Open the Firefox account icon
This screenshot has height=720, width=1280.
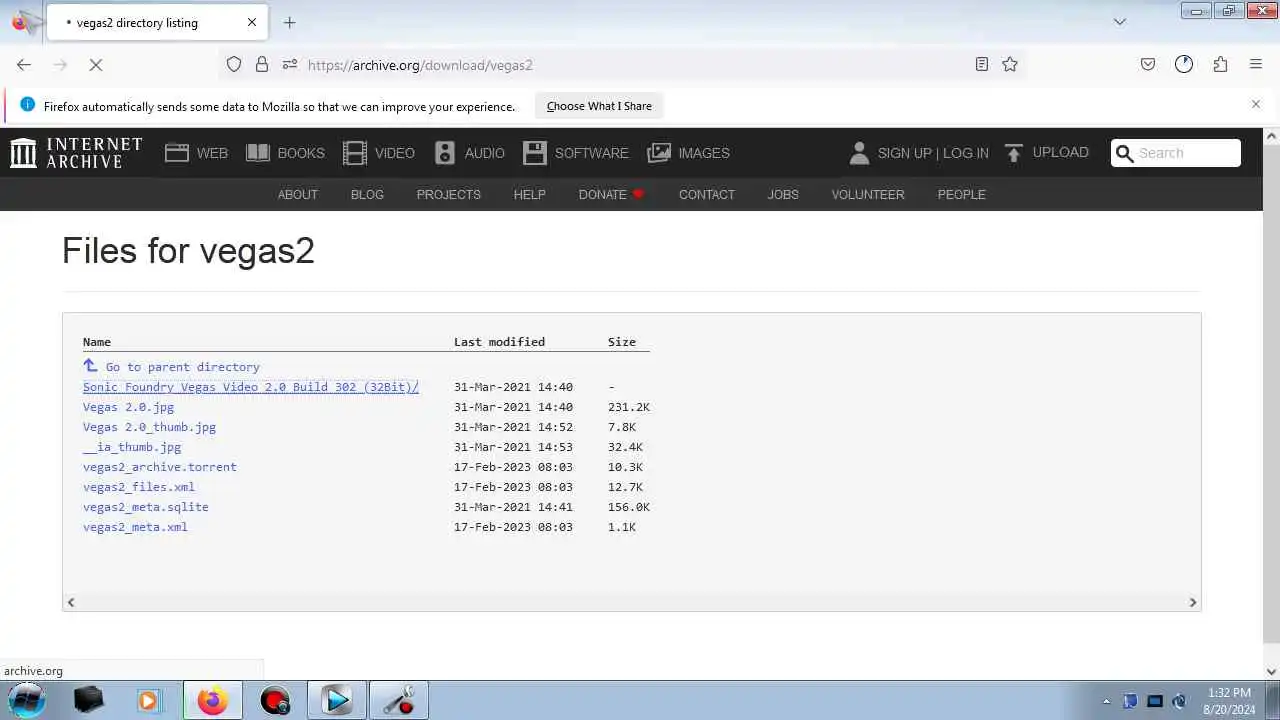pyautogui.click(x=1184, y=64)
